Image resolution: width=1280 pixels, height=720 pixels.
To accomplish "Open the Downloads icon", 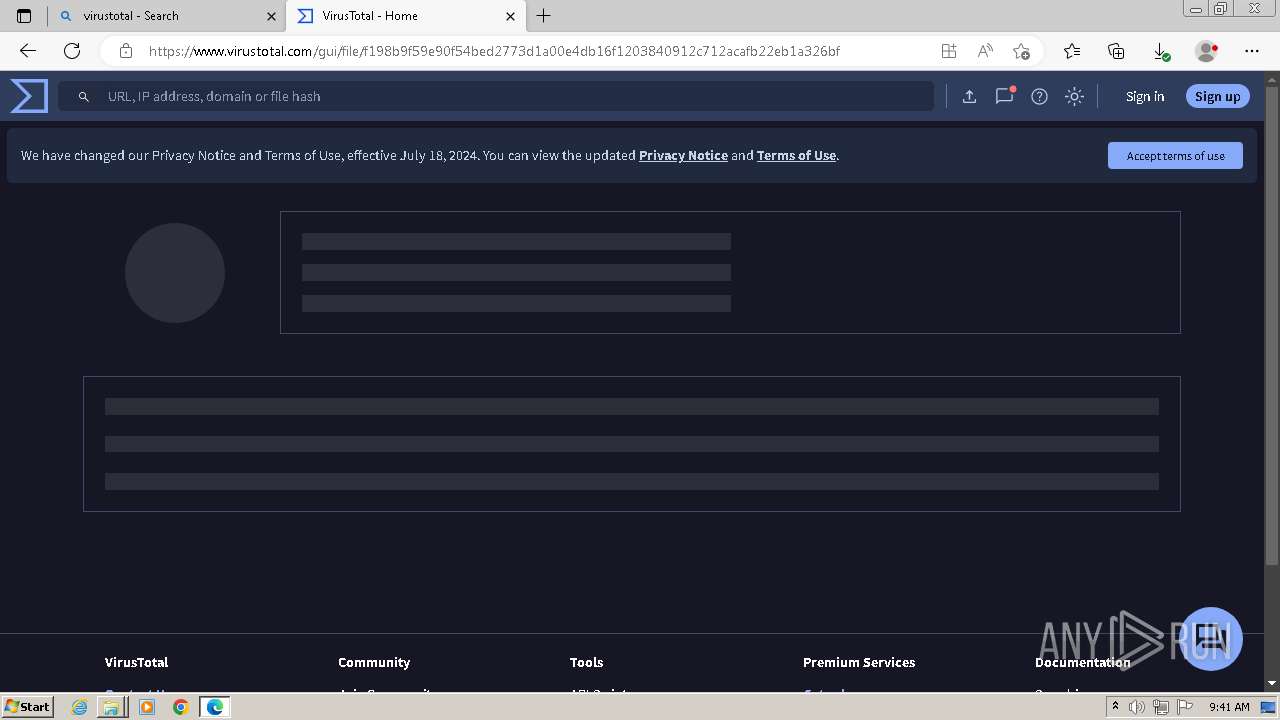I will tap(1161, 51).
